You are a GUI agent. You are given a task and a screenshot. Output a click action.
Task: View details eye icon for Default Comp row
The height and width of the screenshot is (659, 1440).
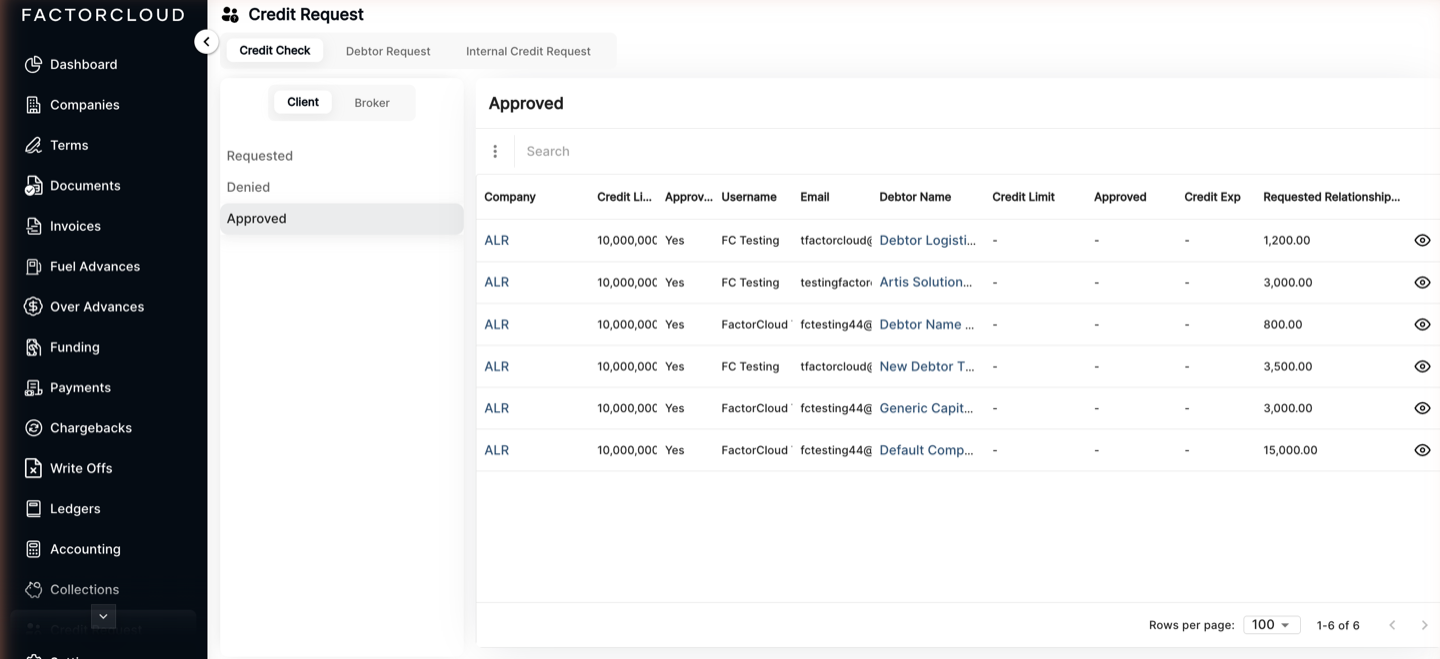[x=1422, y=451]
